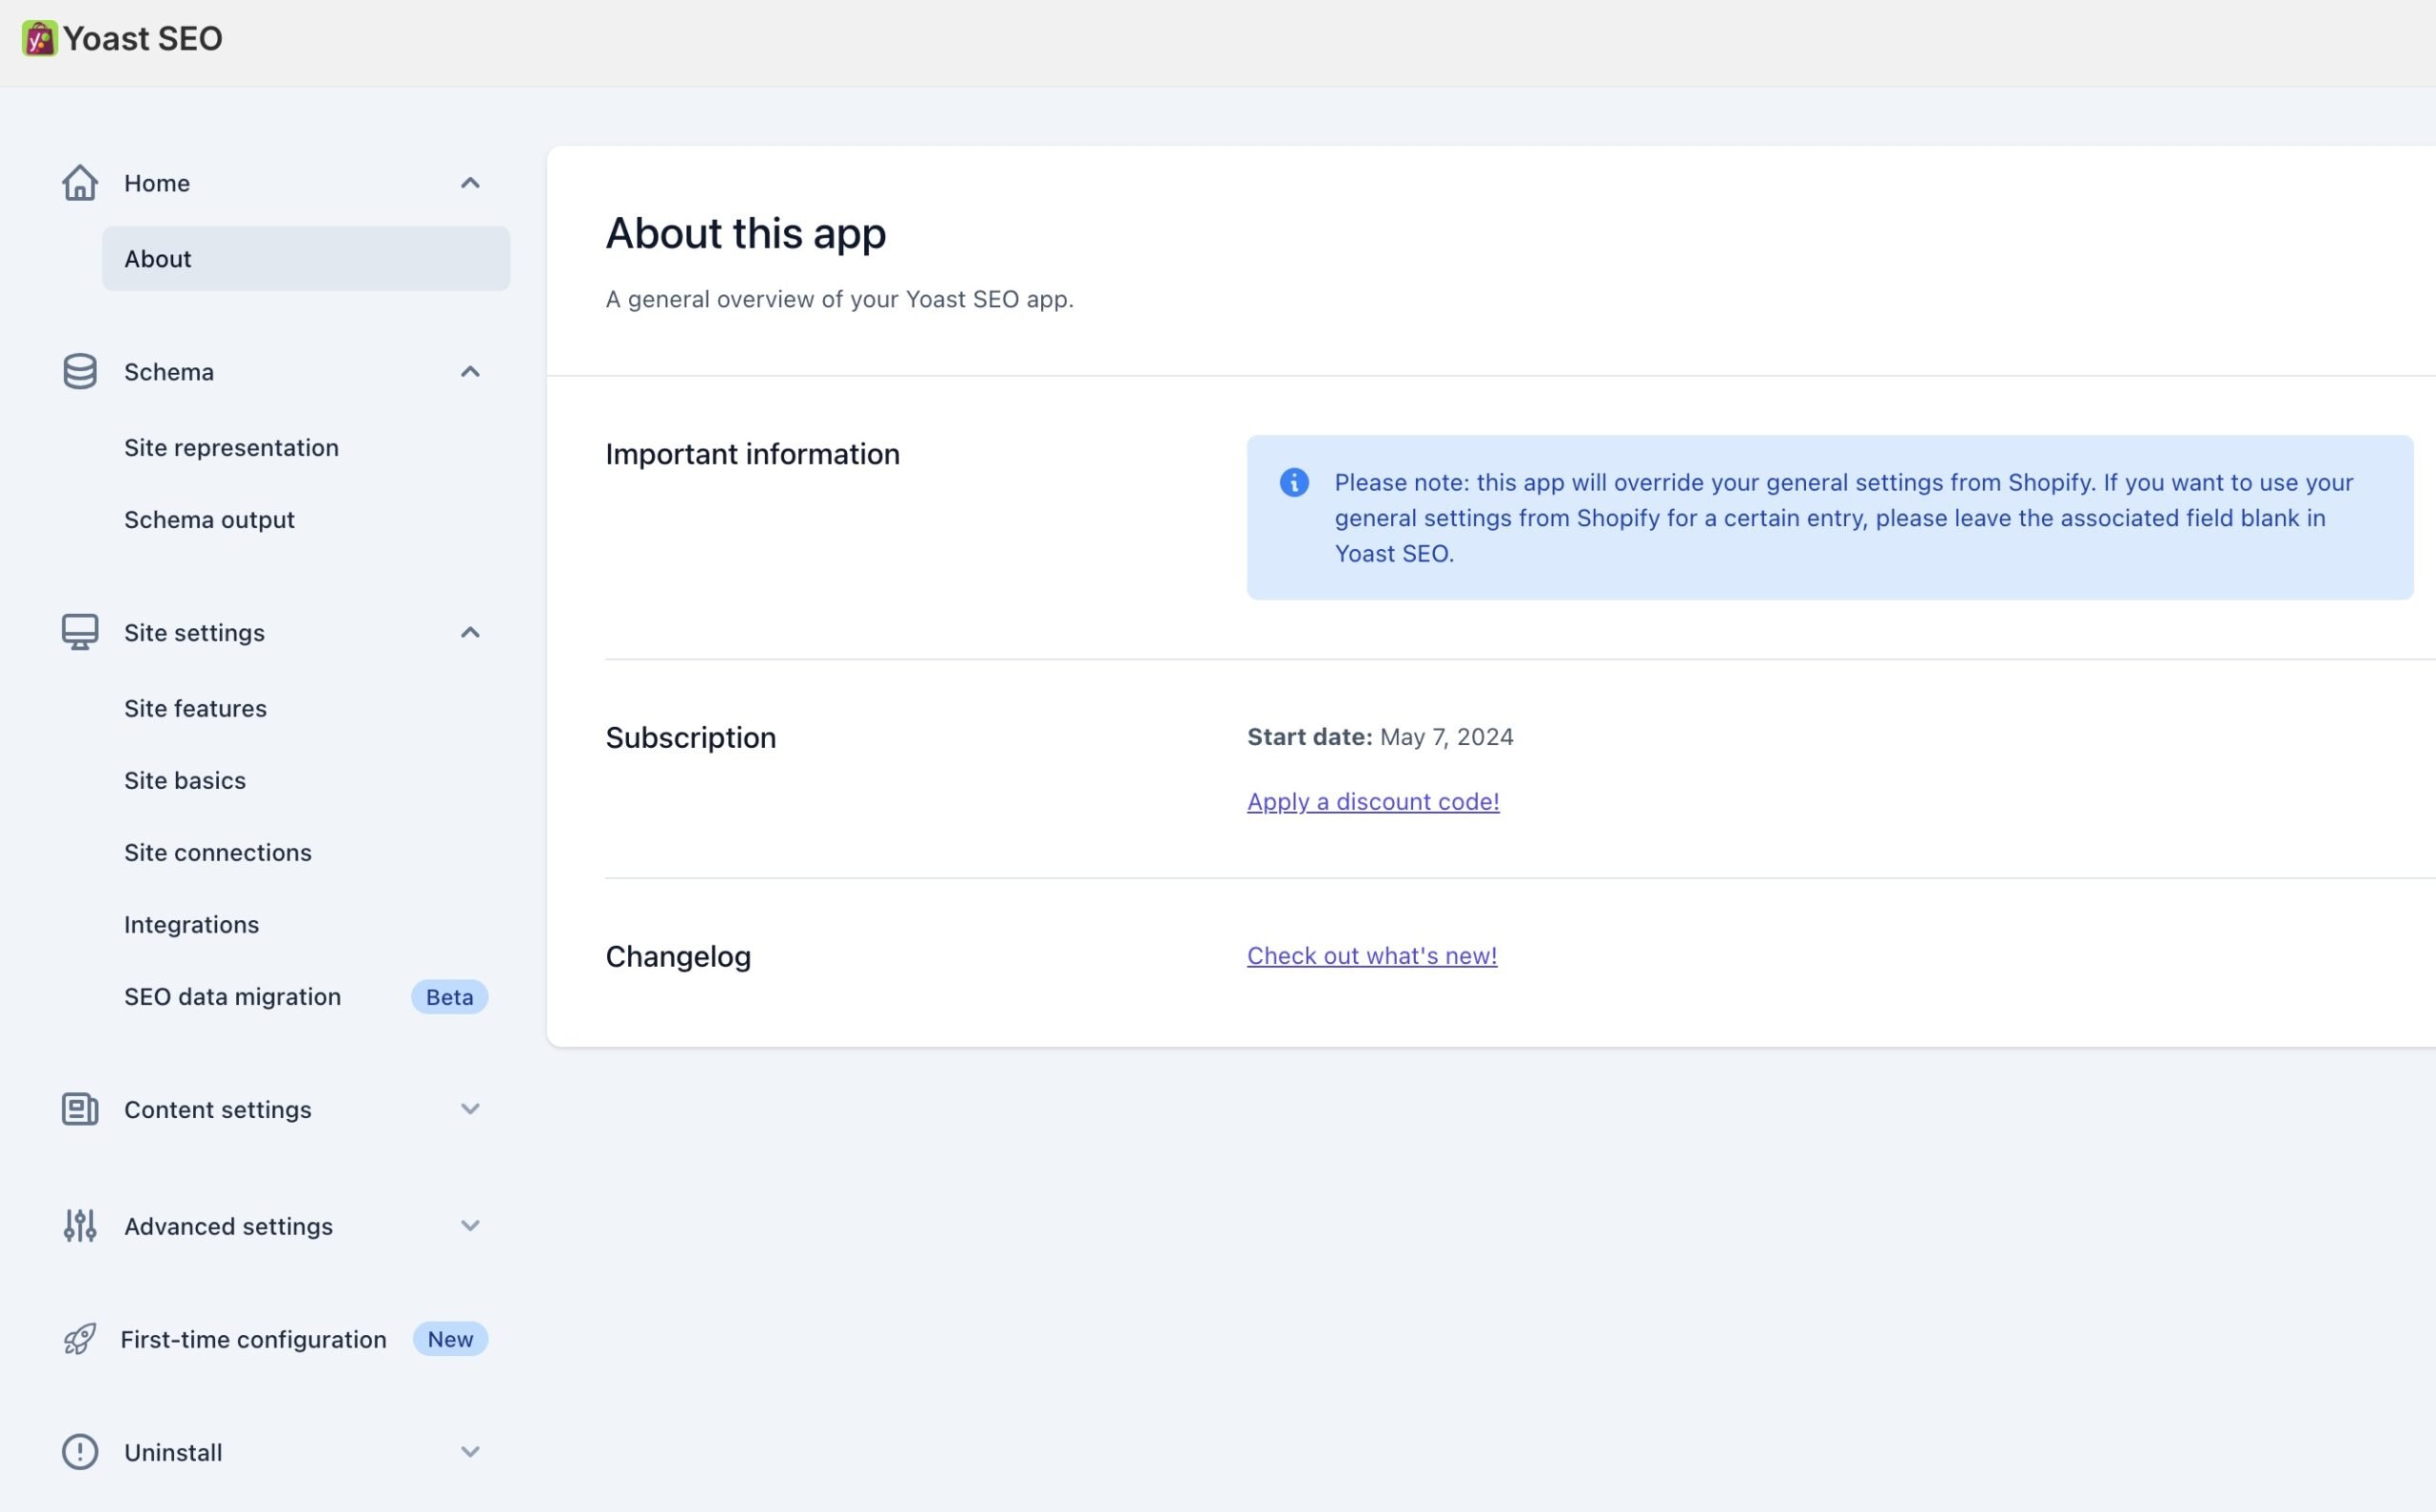Expand the Advanced settings chevron
2436x1512 pixels.
(x=470, y=1226)
